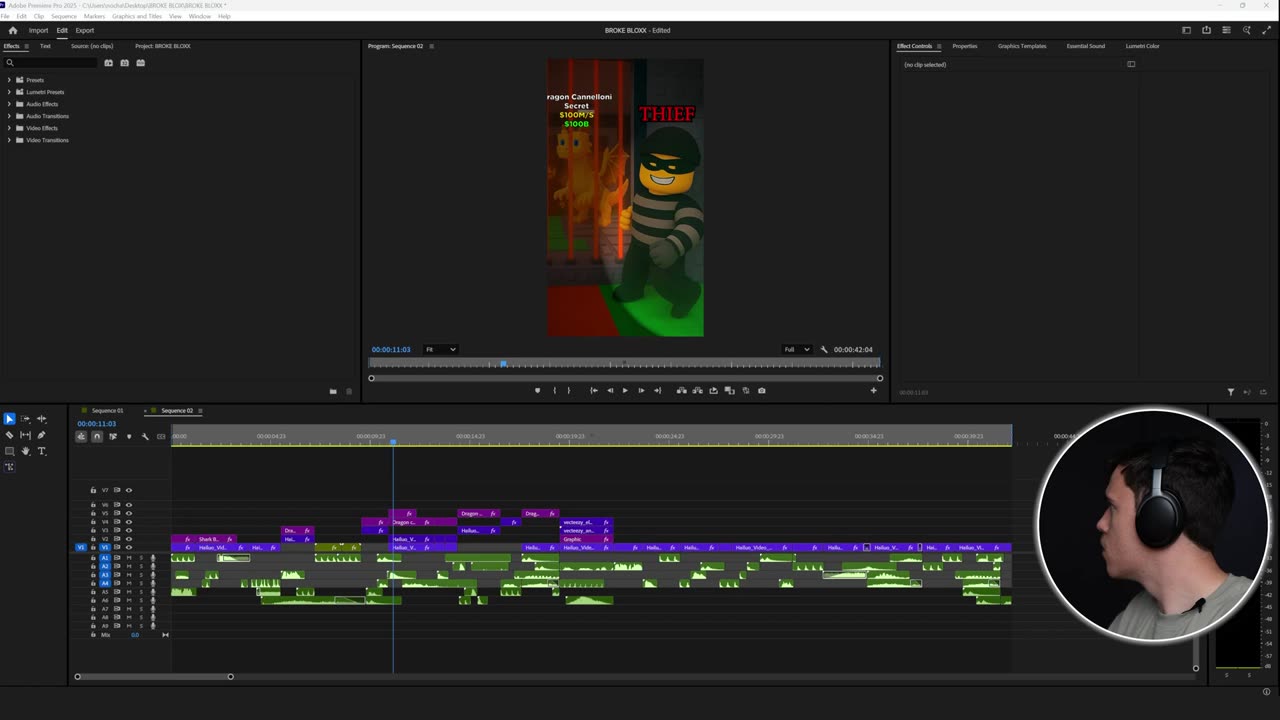1280x720 pixels.
Task: Click filter icon in Effect Controls footer
Action: tap(1231, 392)
